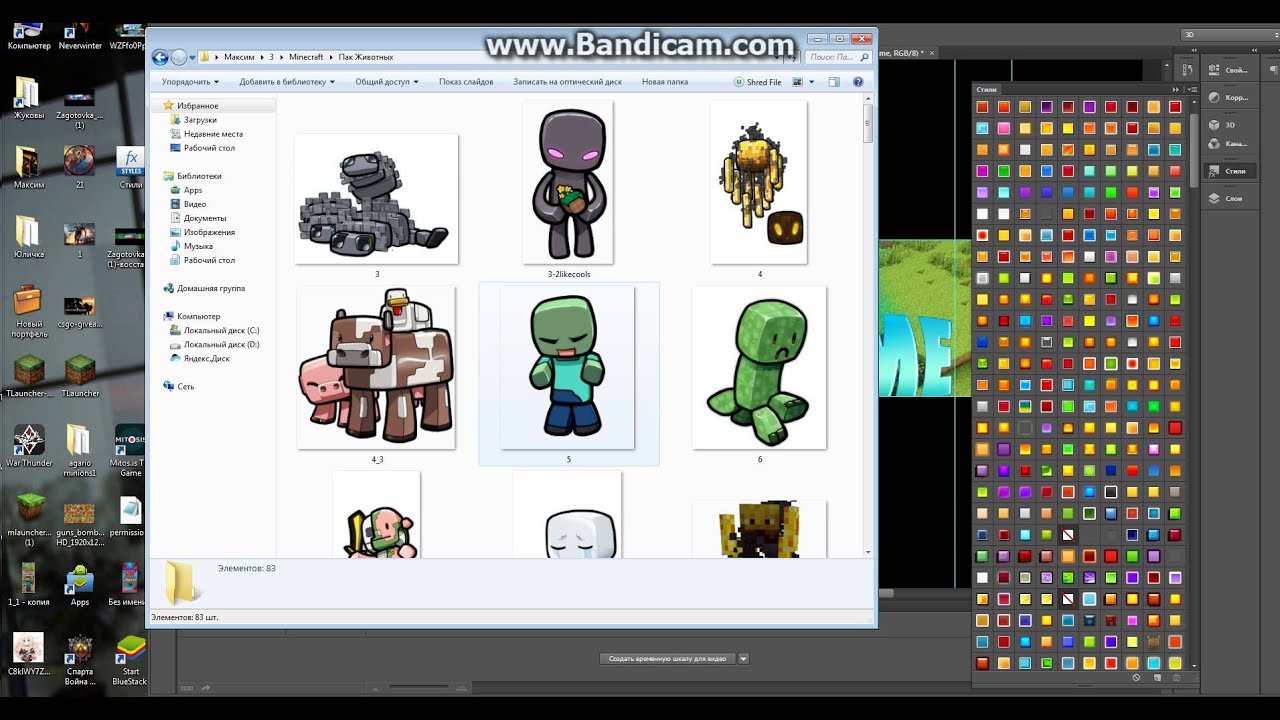Open Изображения library in the navigation pane
1280x720 pixels.
click(209, 232)
